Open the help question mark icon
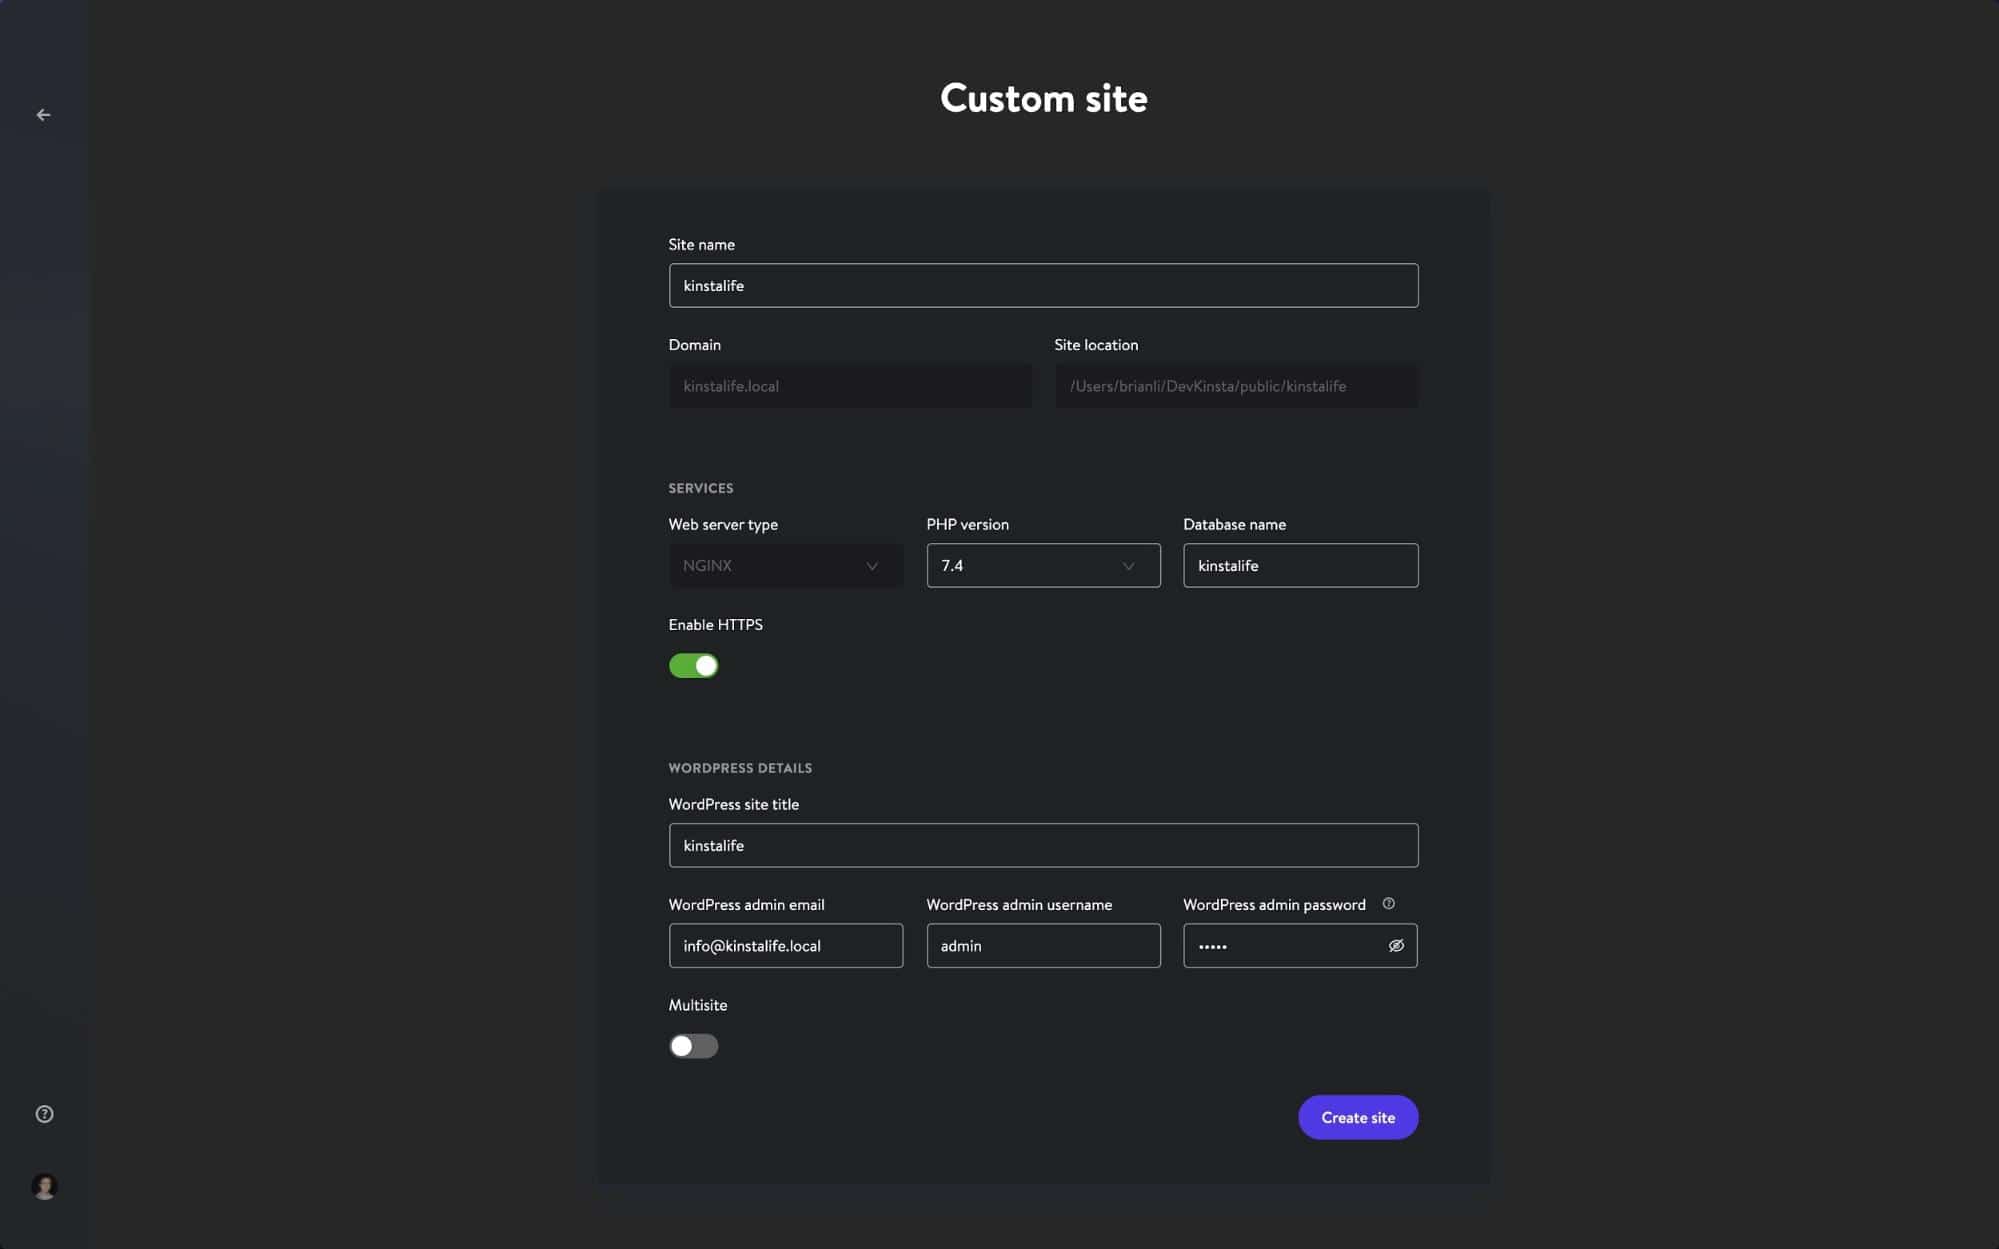 click(43, 1113)
